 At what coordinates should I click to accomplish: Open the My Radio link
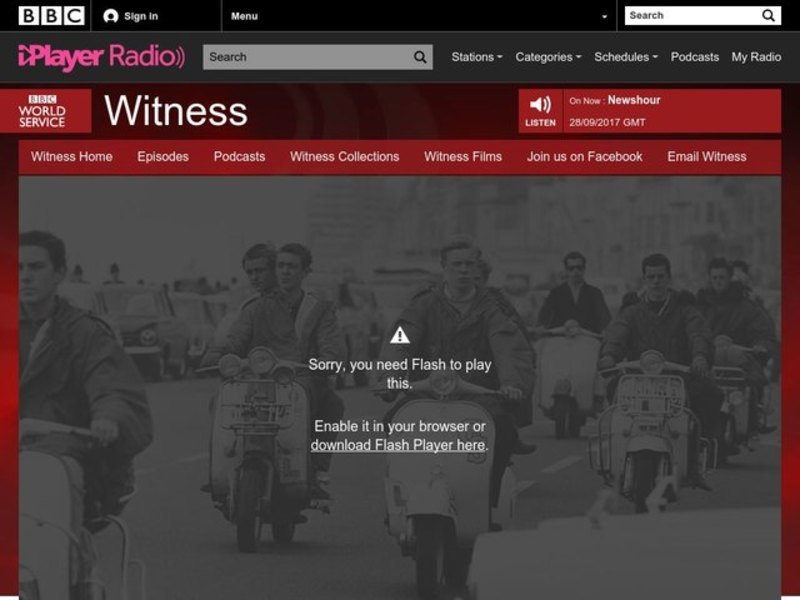coord(756,57)
